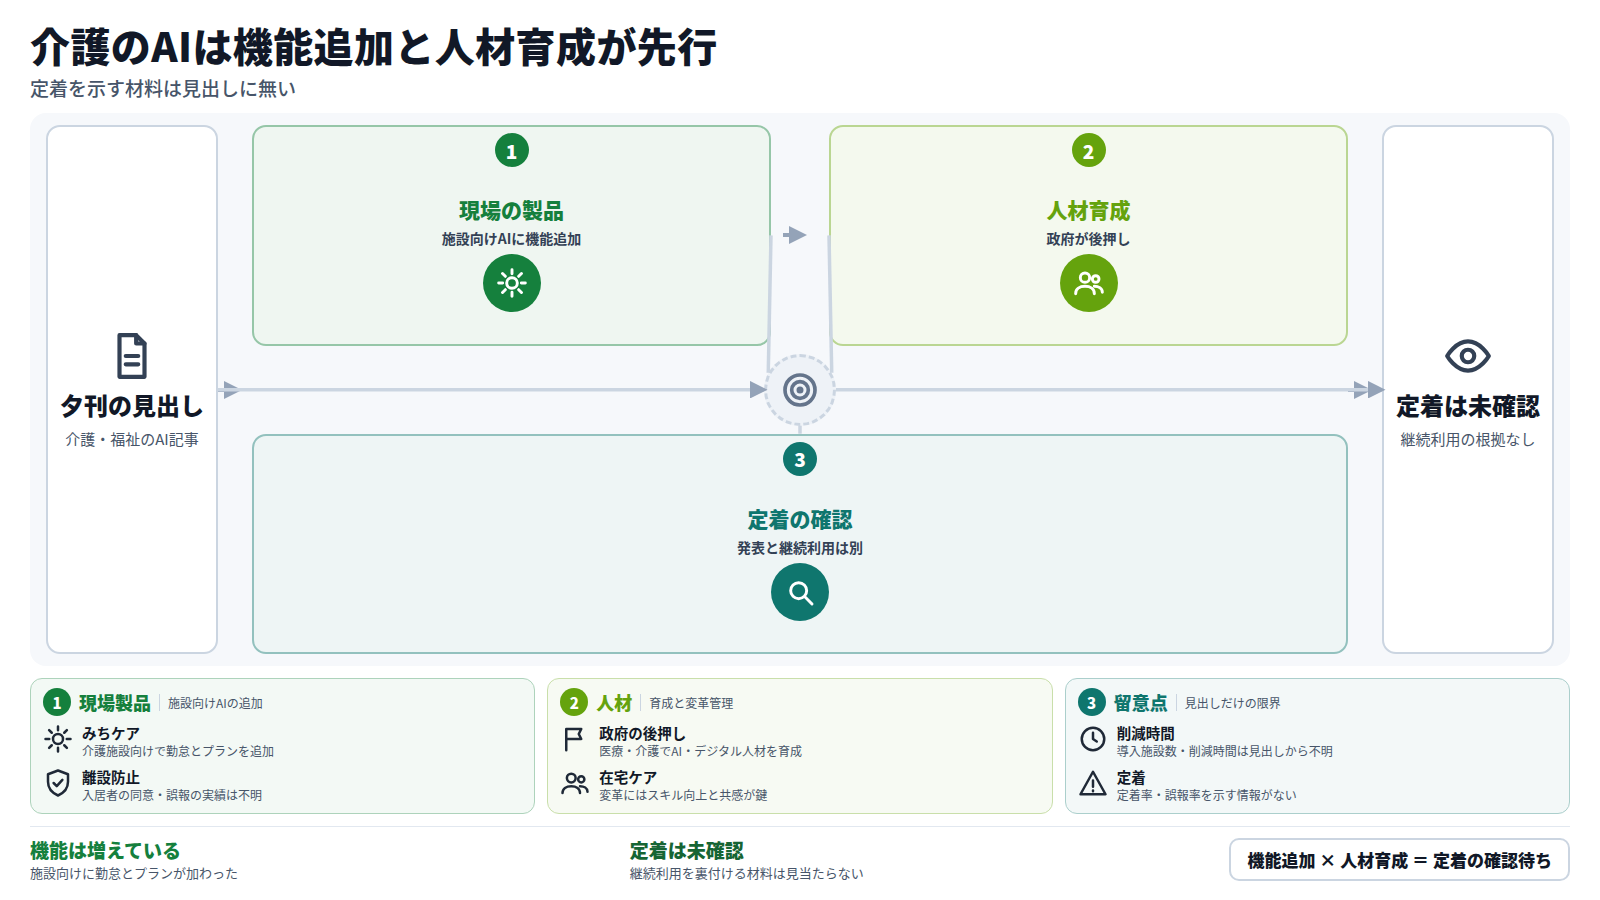Image resolution: width=1600 pixels, height=900 pixels.
Task: Click the number 3 badge beside 留意点
Action: coord(1092,703)
